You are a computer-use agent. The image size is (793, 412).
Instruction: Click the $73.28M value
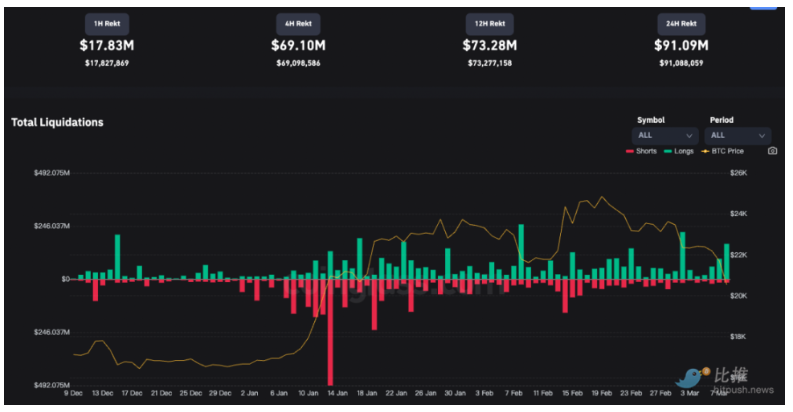490,45
